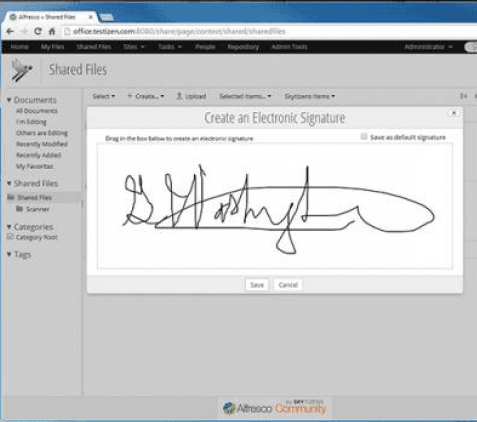The width and height of the screenshot is (477, 422).
Task: Click the browser home icon
Action: pyautogui.click(x=52, y=31)
